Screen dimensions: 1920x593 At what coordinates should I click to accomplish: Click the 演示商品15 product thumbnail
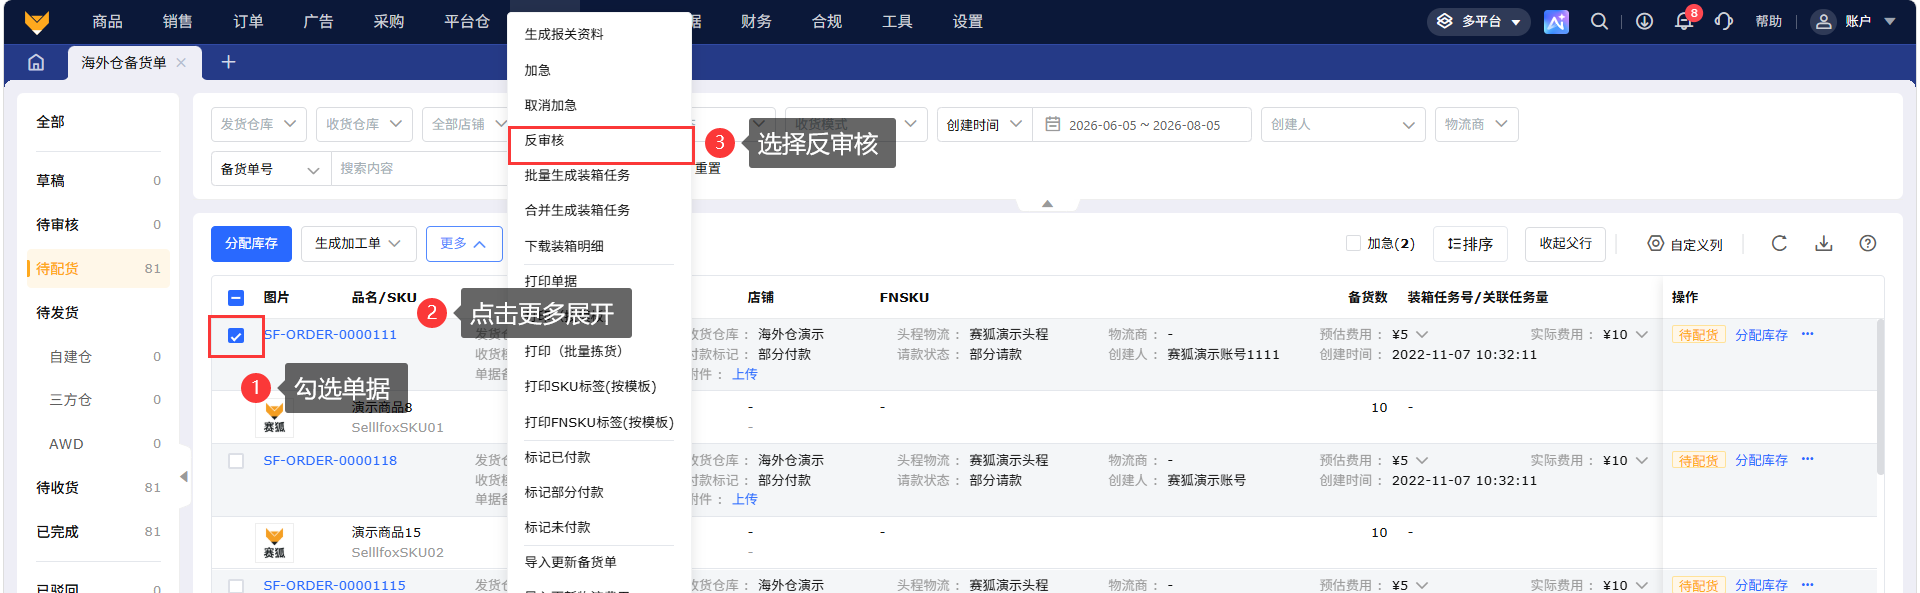click(274, 543)
